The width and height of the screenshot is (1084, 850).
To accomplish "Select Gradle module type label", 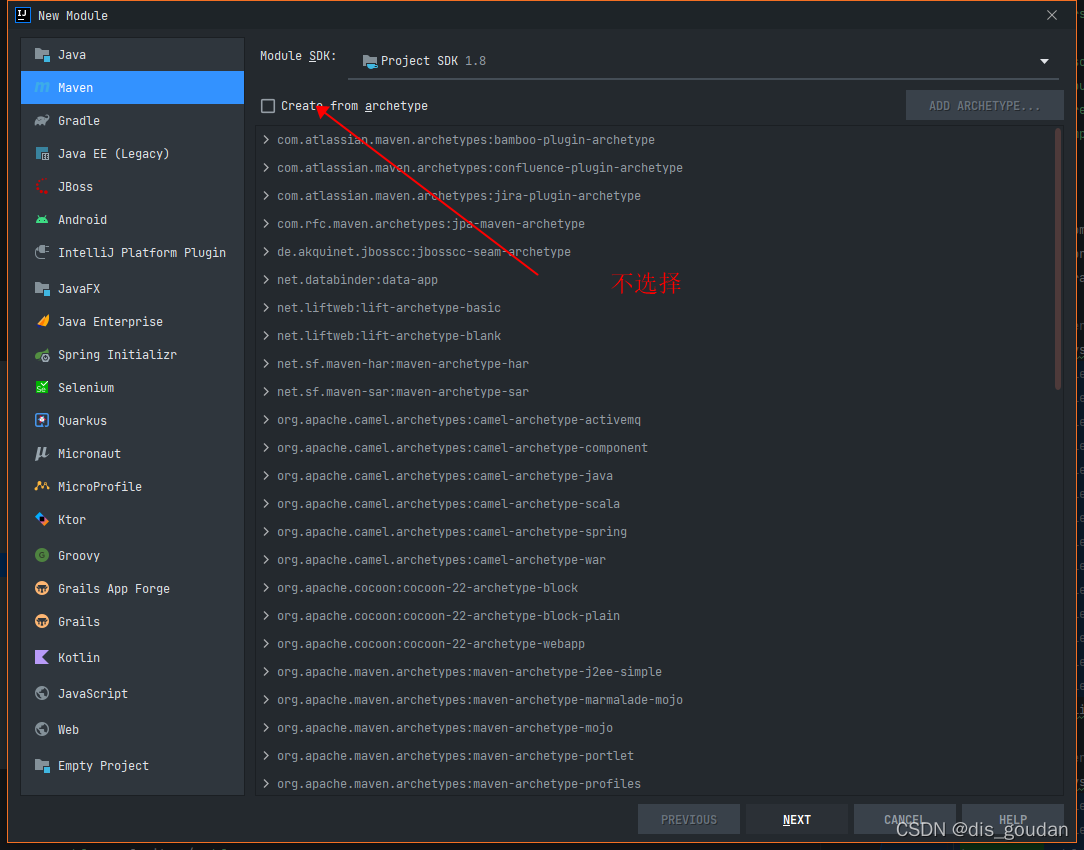I will tap(79, 121).
